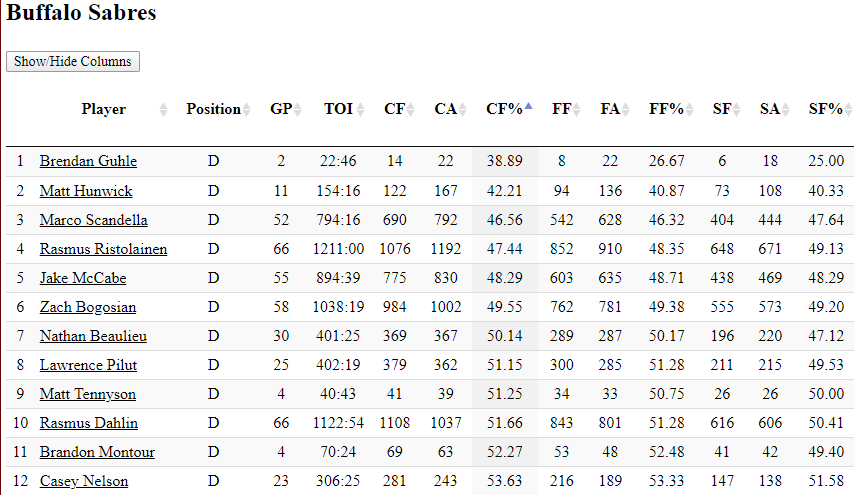The height and width of the screenshot is (495, 854).
Task: Sort by SA column arrows
Action: point(785,109)
